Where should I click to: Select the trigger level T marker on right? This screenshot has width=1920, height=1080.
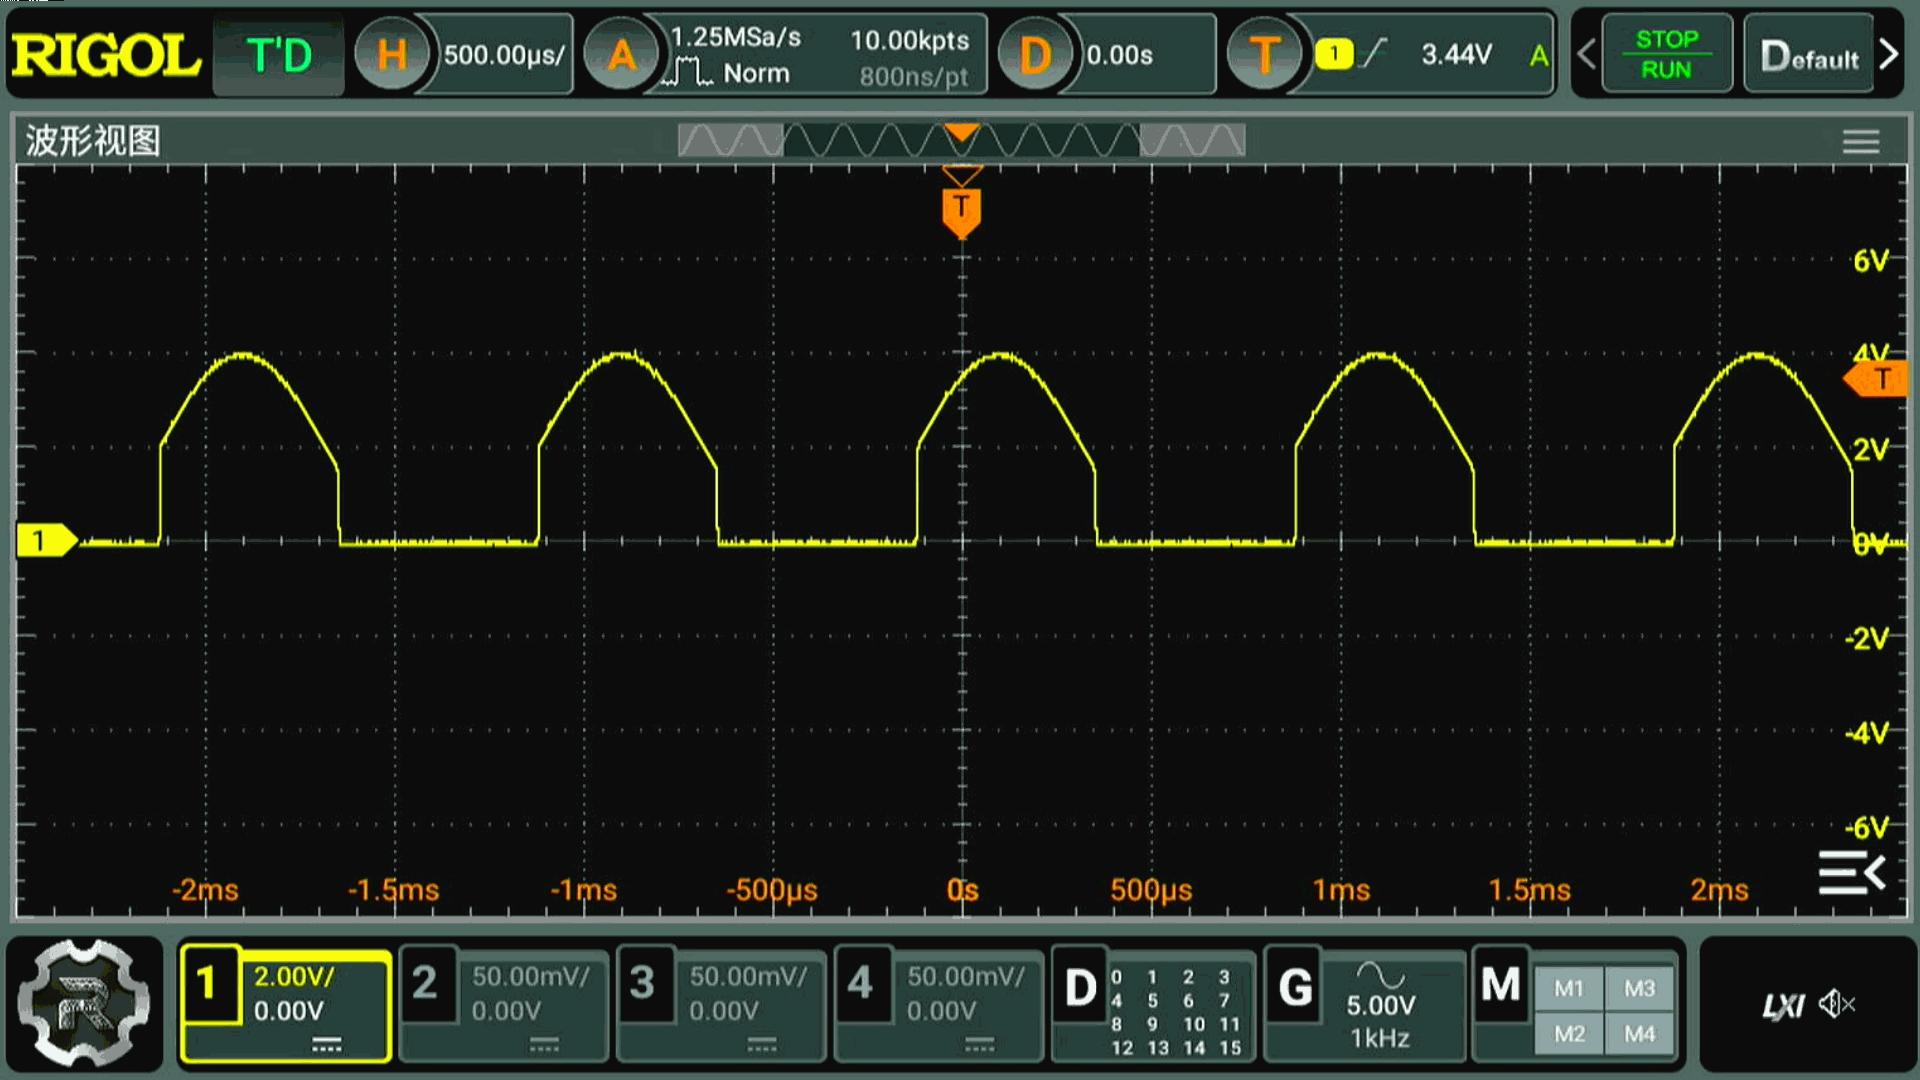[1875, 379]
